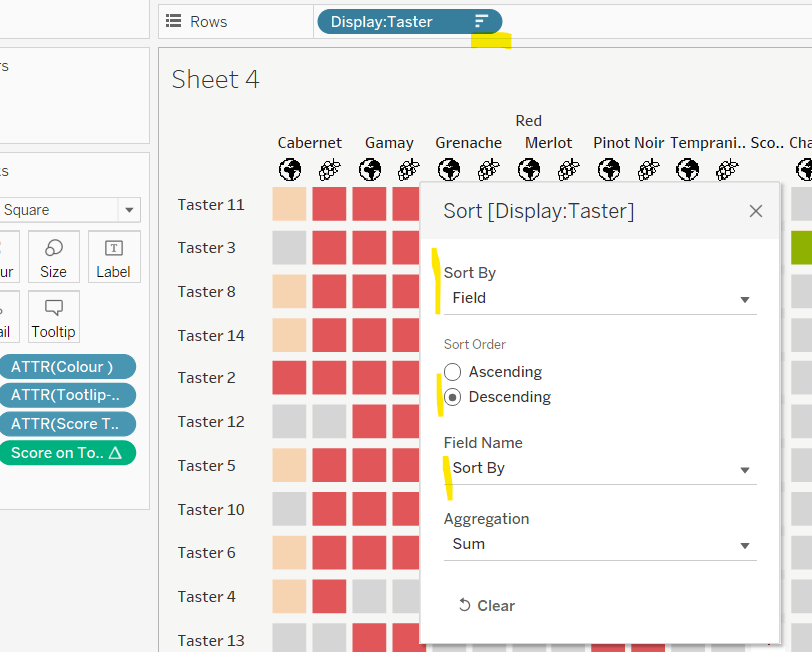Click the globe icon under Pinot Noir
The image size is (812, 652).
point(608,170)
